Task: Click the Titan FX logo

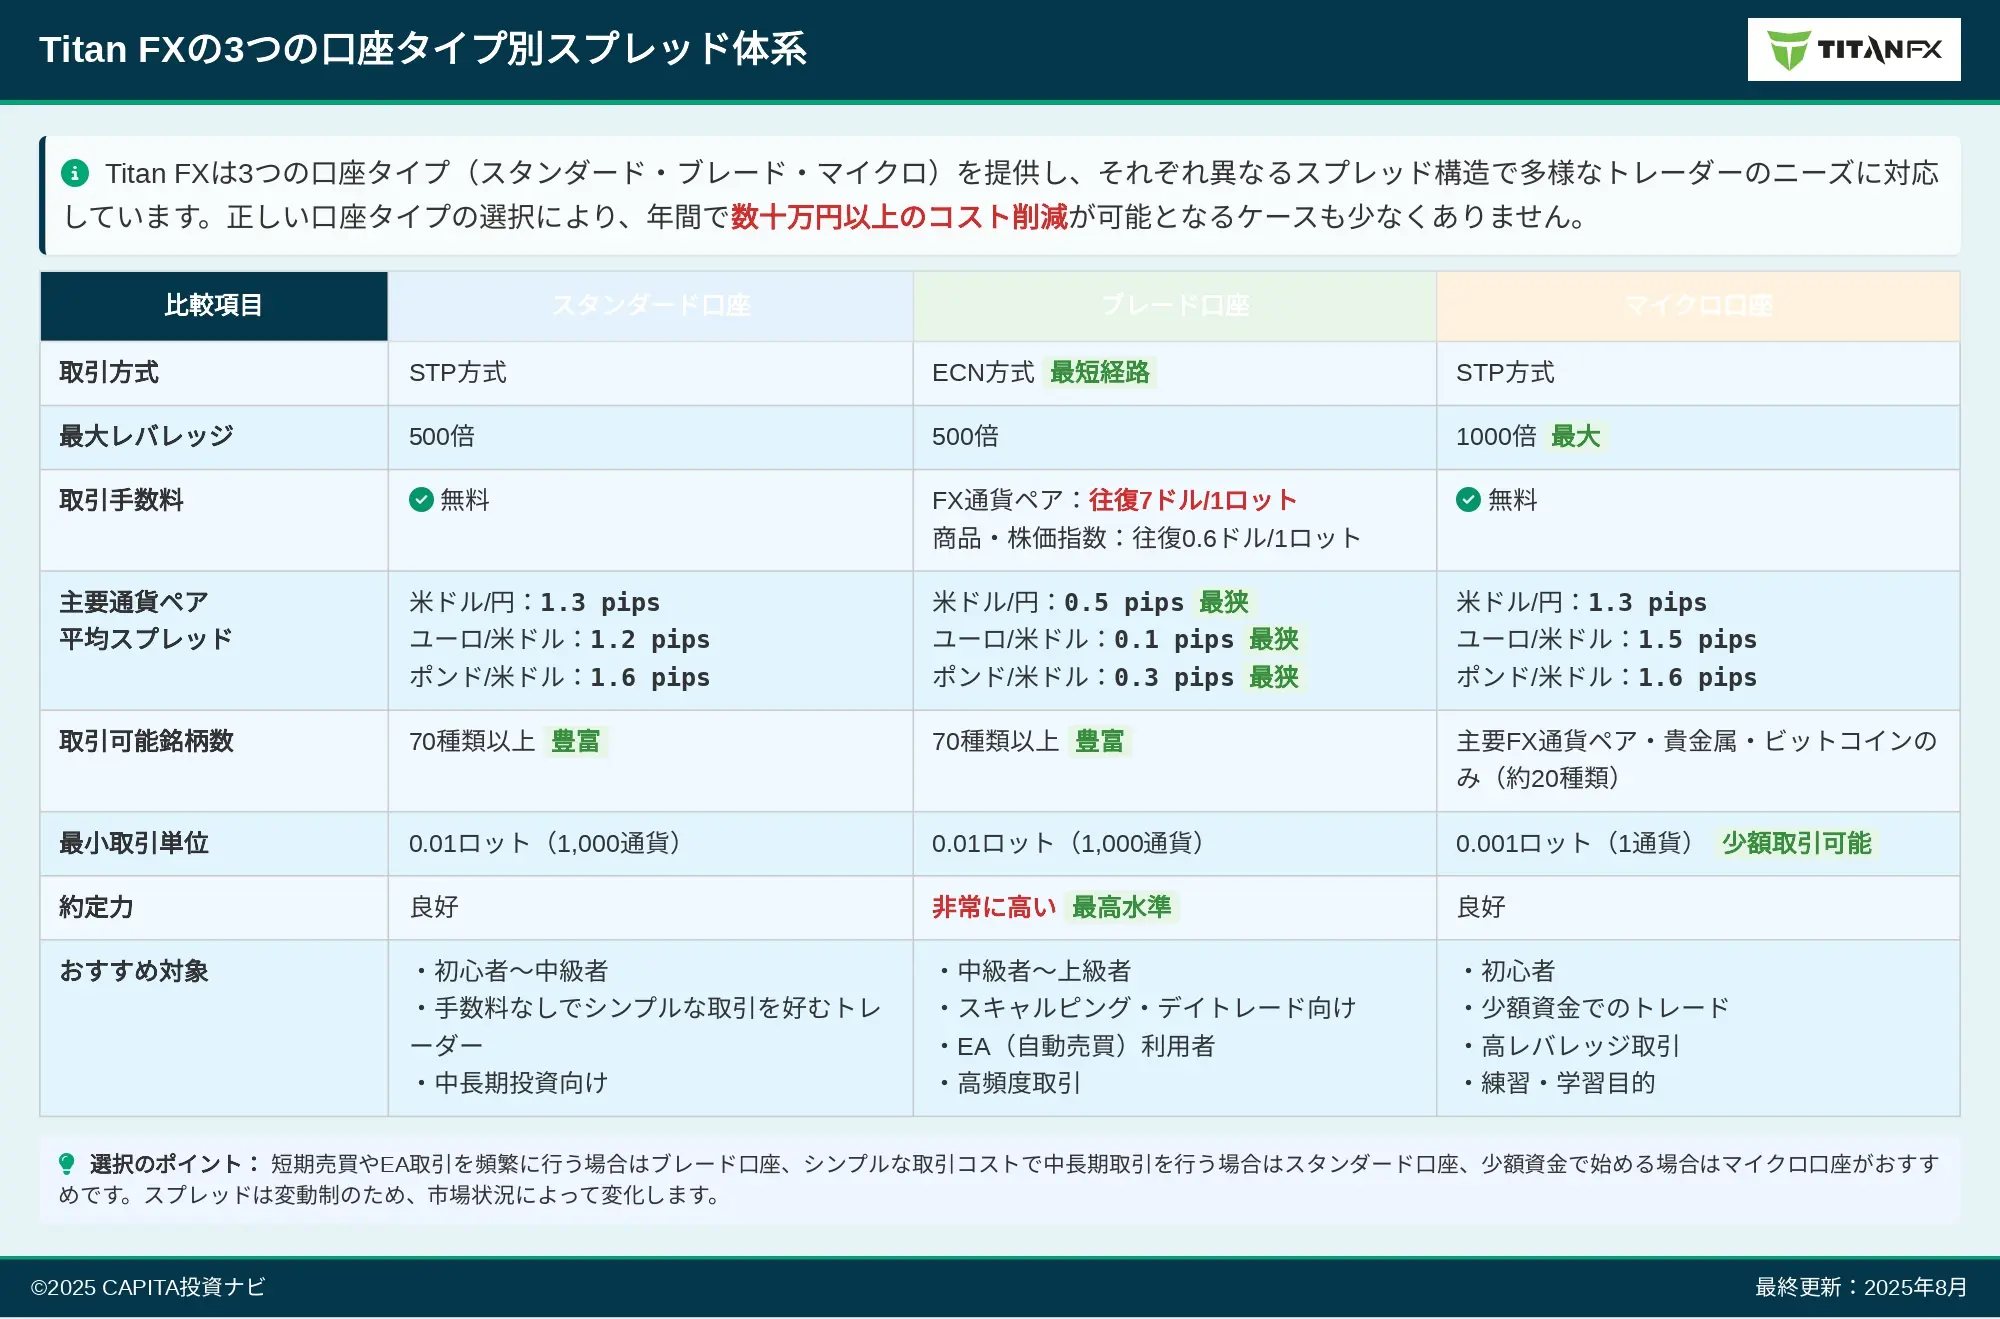Action: pyautogui.click(x=1854, y=49)
